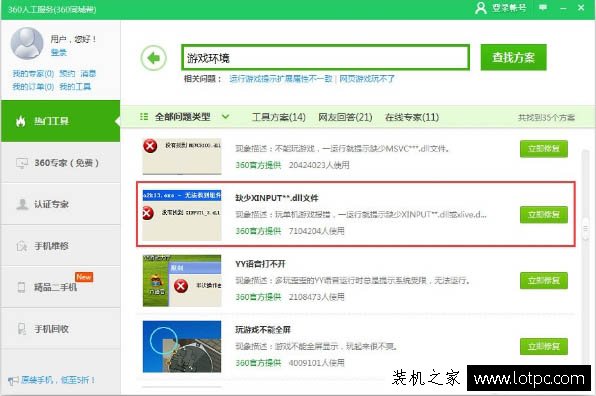Click related question 运行游戏提示扩展属性不一致

281,79
